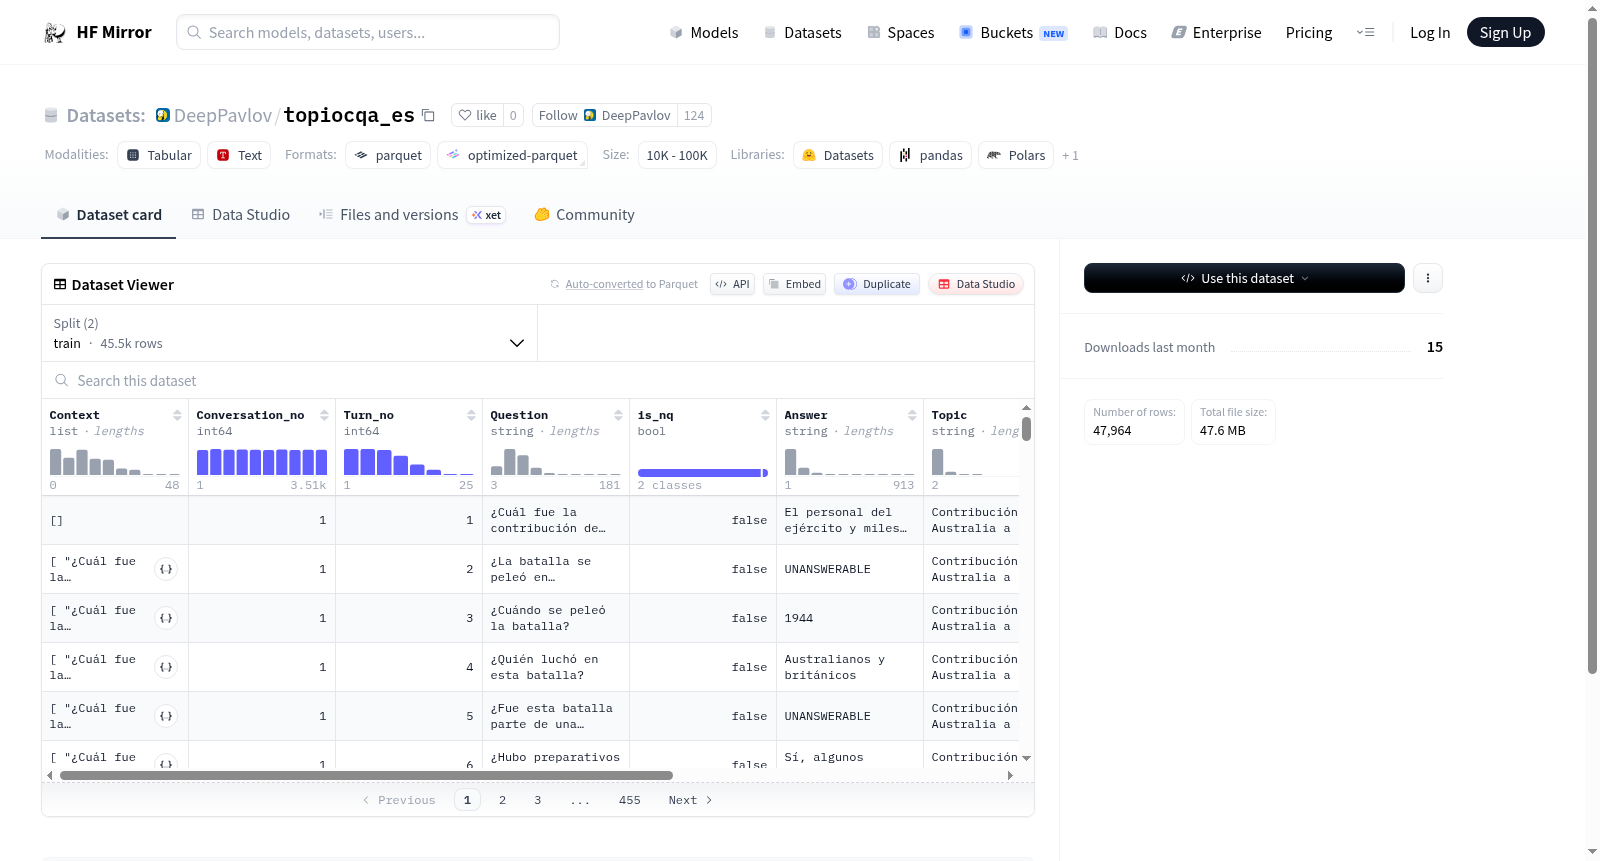Switch to the Data Studio tab

coord(241,215)
